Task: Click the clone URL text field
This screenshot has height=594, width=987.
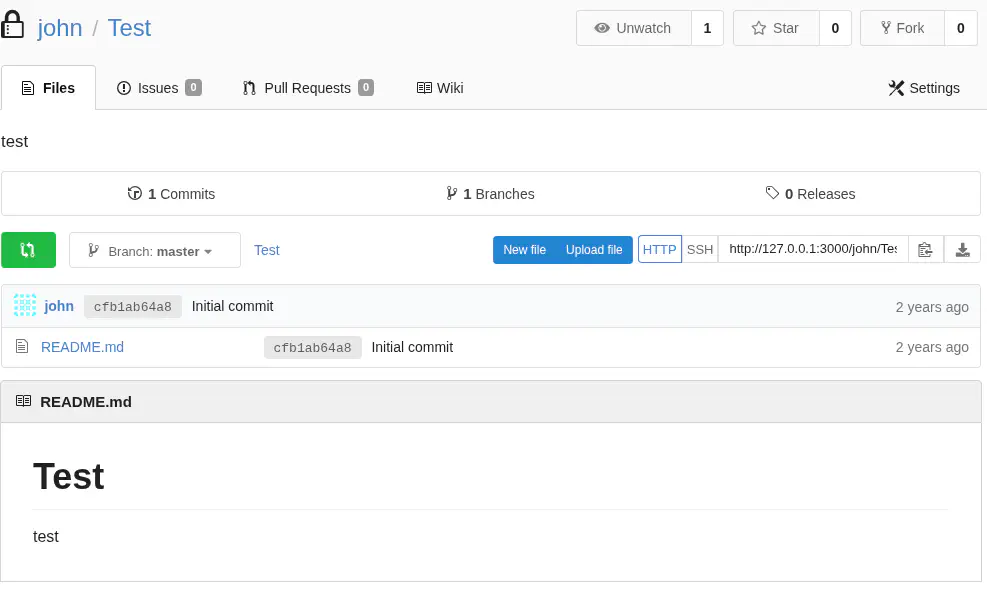Action: tap(812, 250)
